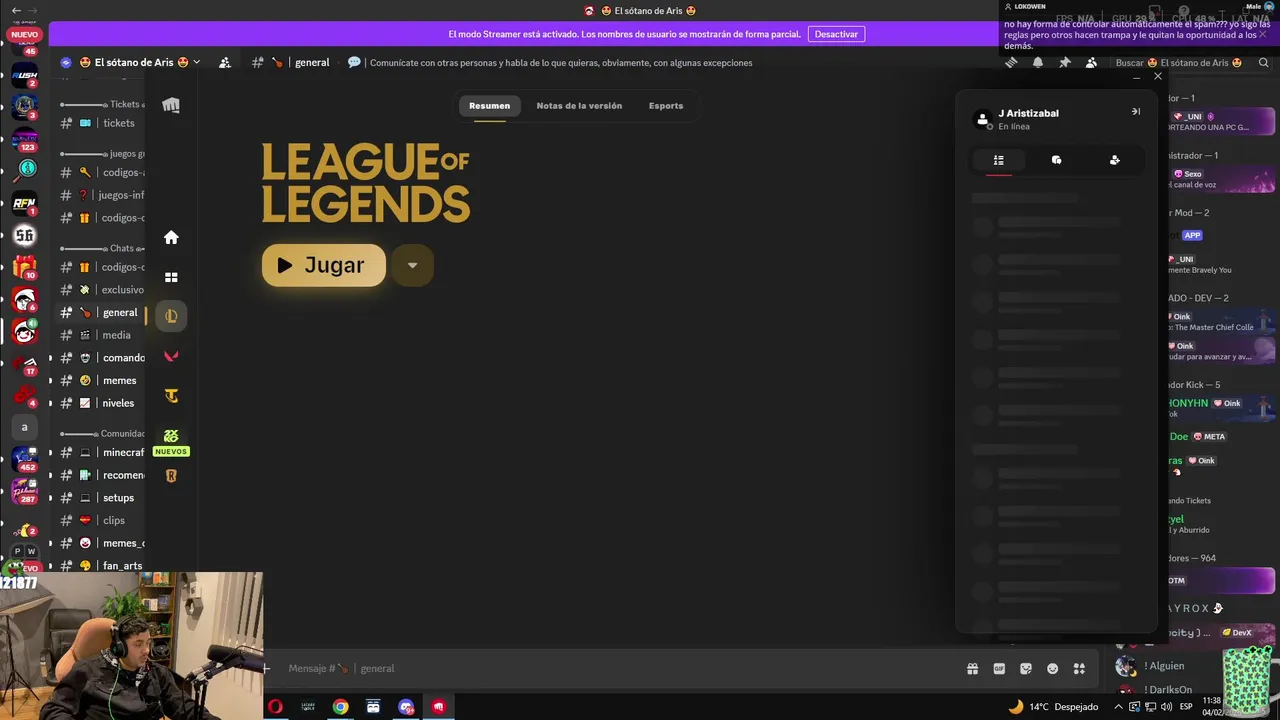1280x720 pixels.
Task: Open the friends list tab in social panel
Action: (x=998, y=160)
